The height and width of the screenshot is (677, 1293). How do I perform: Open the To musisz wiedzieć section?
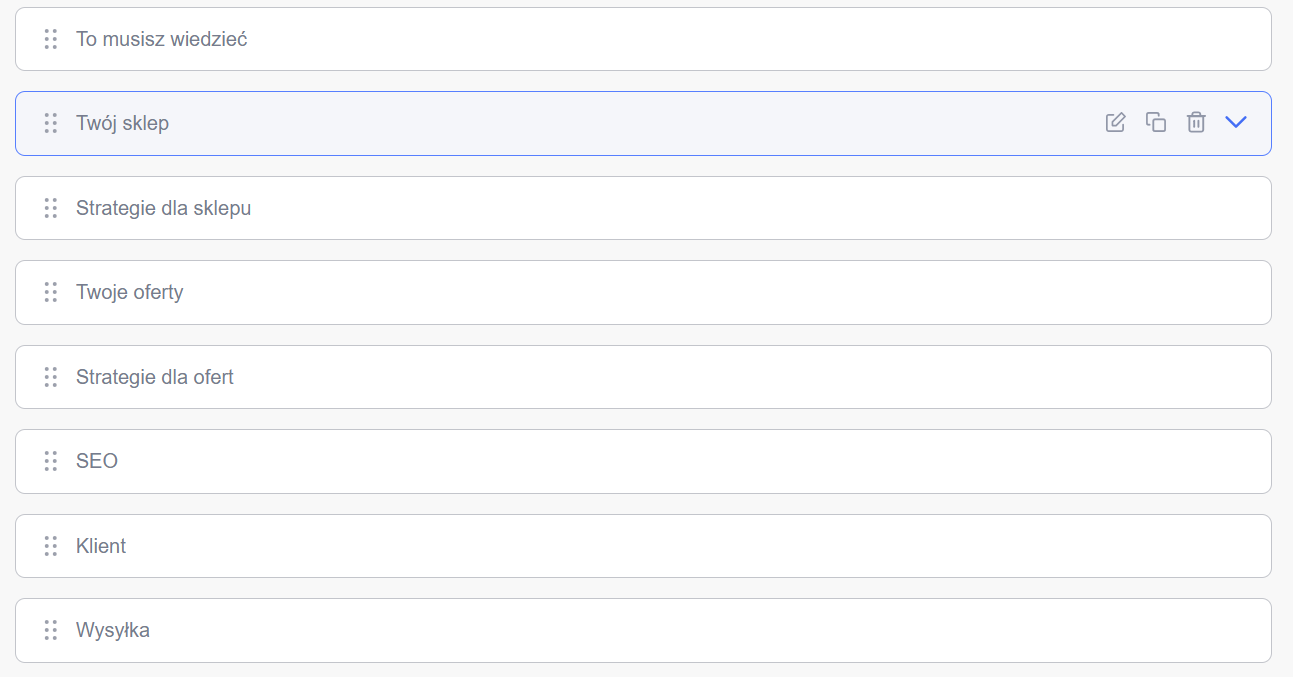tap(162, 39)
